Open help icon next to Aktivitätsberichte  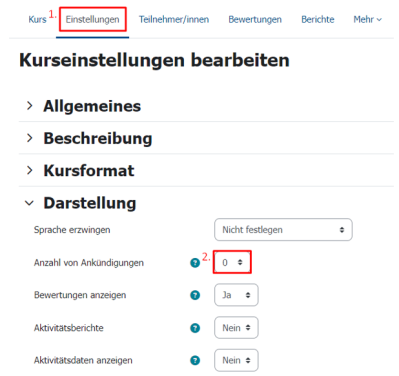tap(195, 328)
